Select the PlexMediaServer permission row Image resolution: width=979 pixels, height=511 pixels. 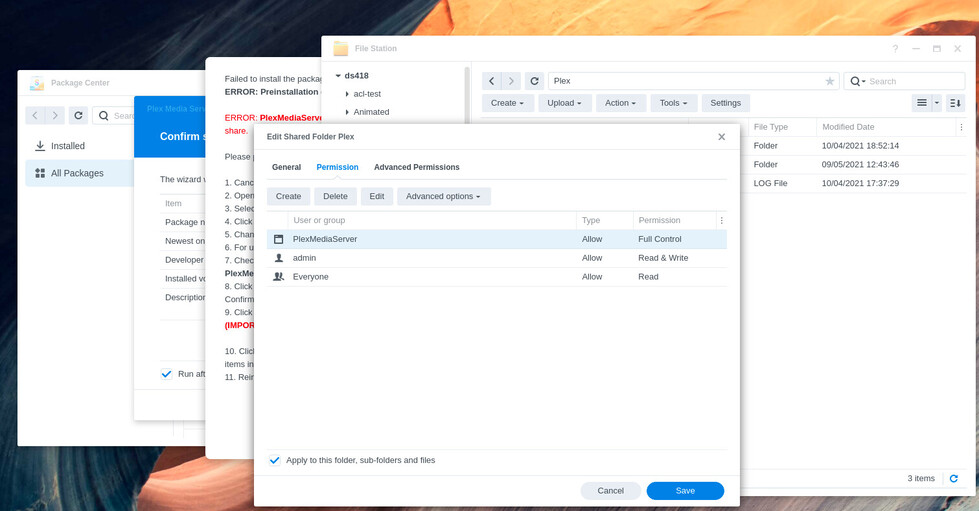tap(497, 239)
